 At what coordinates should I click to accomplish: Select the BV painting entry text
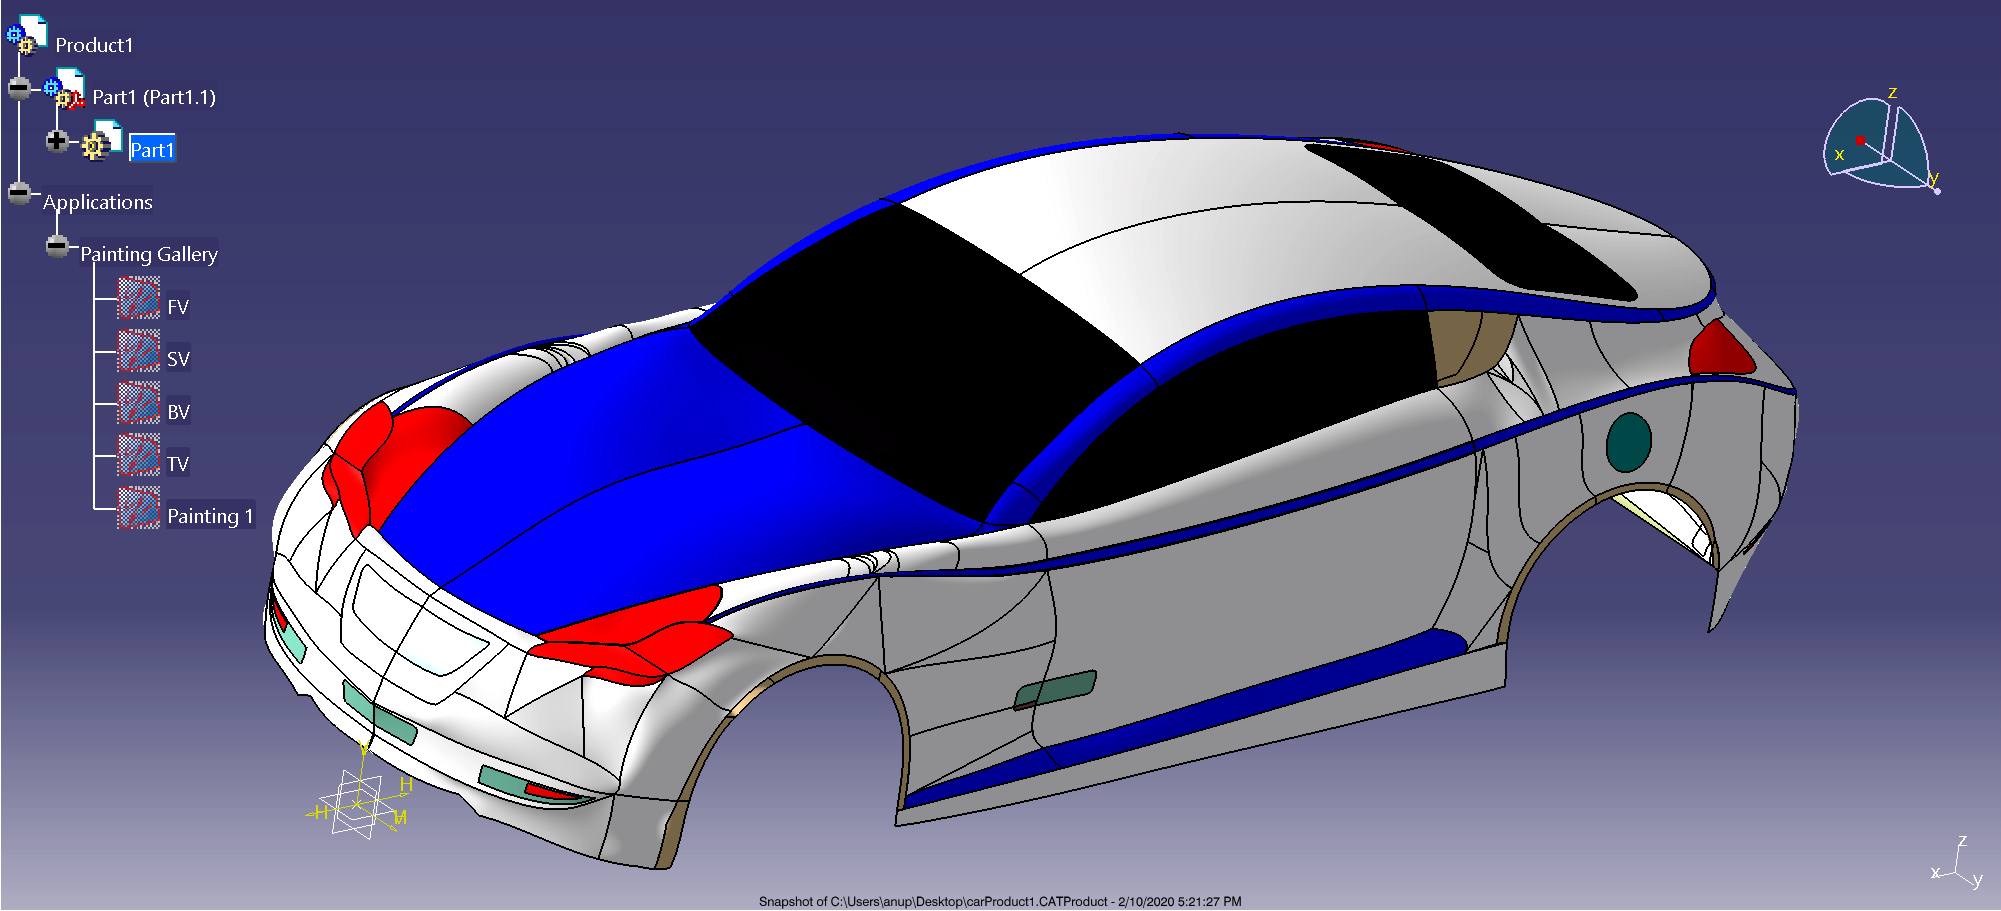coord(178,412)
